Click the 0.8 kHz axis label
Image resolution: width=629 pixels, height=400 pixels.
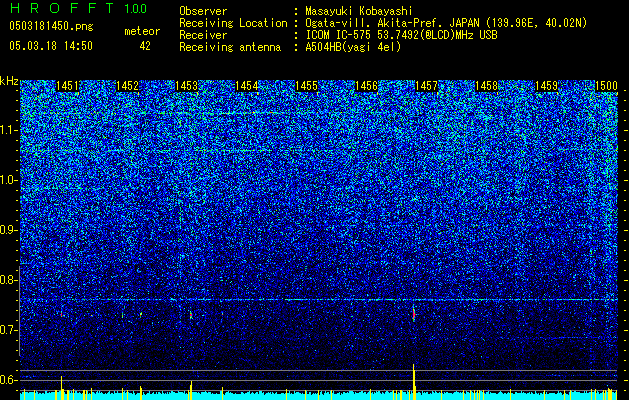(x=9, y=280)
